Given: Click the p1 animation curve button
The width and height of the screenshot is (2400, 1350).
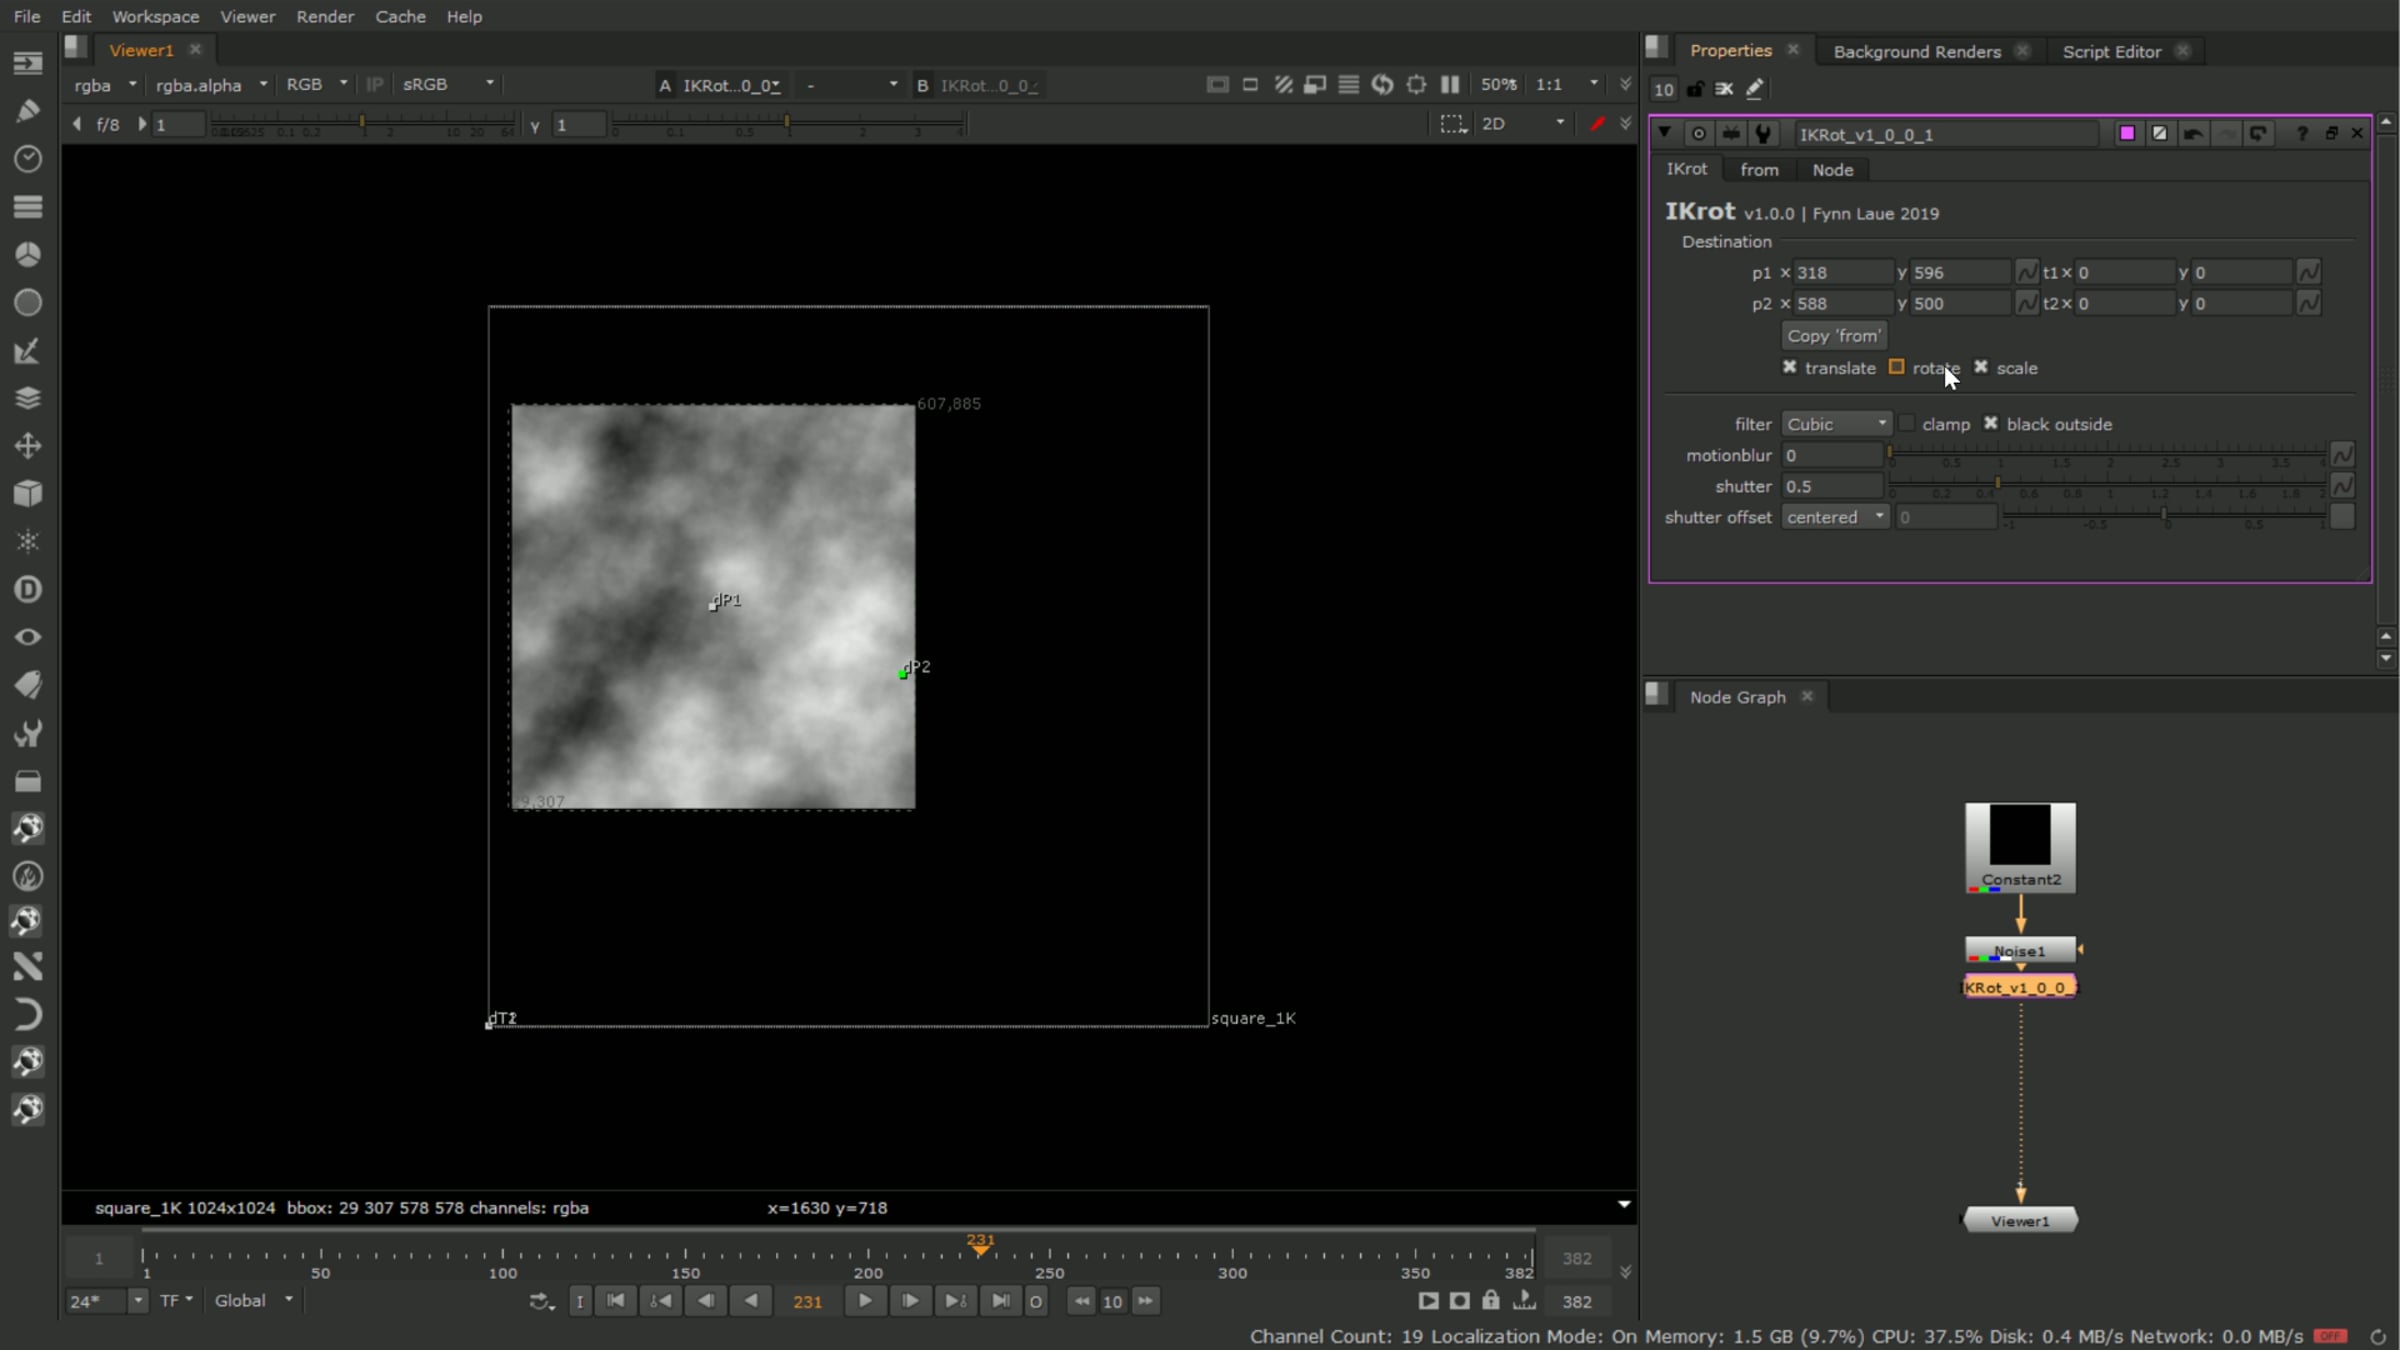Looking at the screenshot, I should pyautogui.click(x=2027, y=272).
